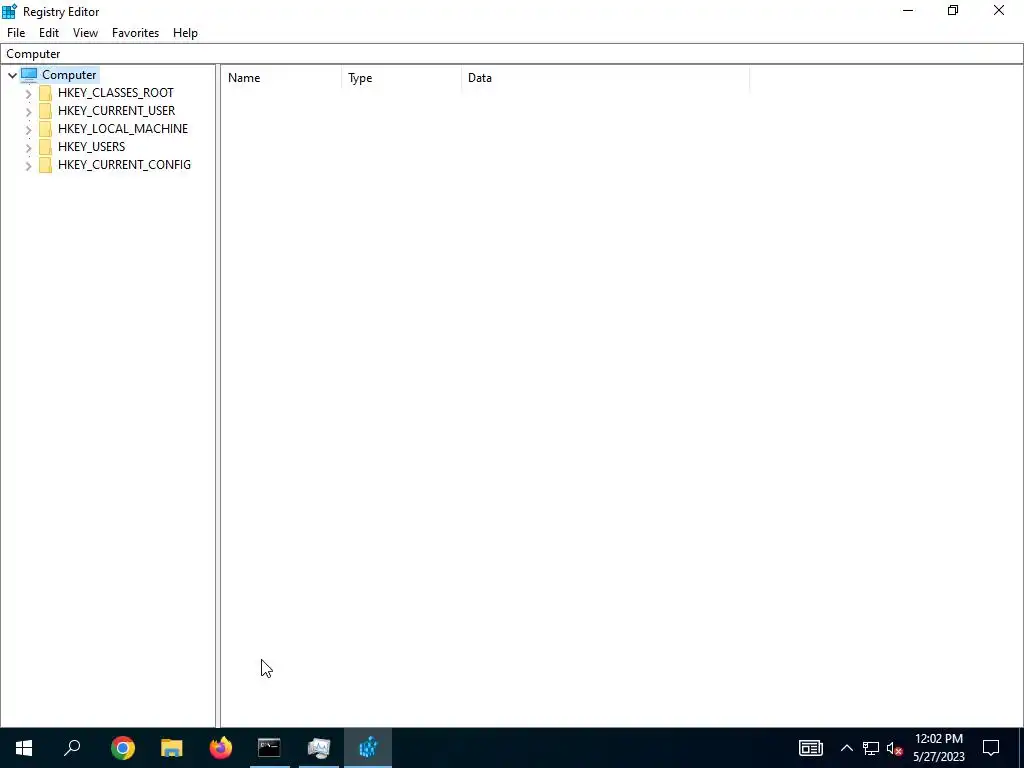Expand the HKEY_LOCAL_MACHINE chevron

click(x=28, y=129)
